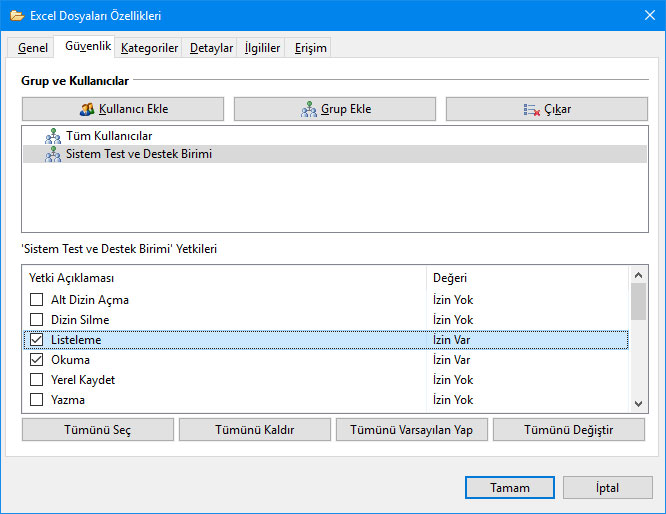The image size is (666, 514).
Task: Uncheck the Listeleme permission
Action: pyautogui.click(x=36, y=340)
